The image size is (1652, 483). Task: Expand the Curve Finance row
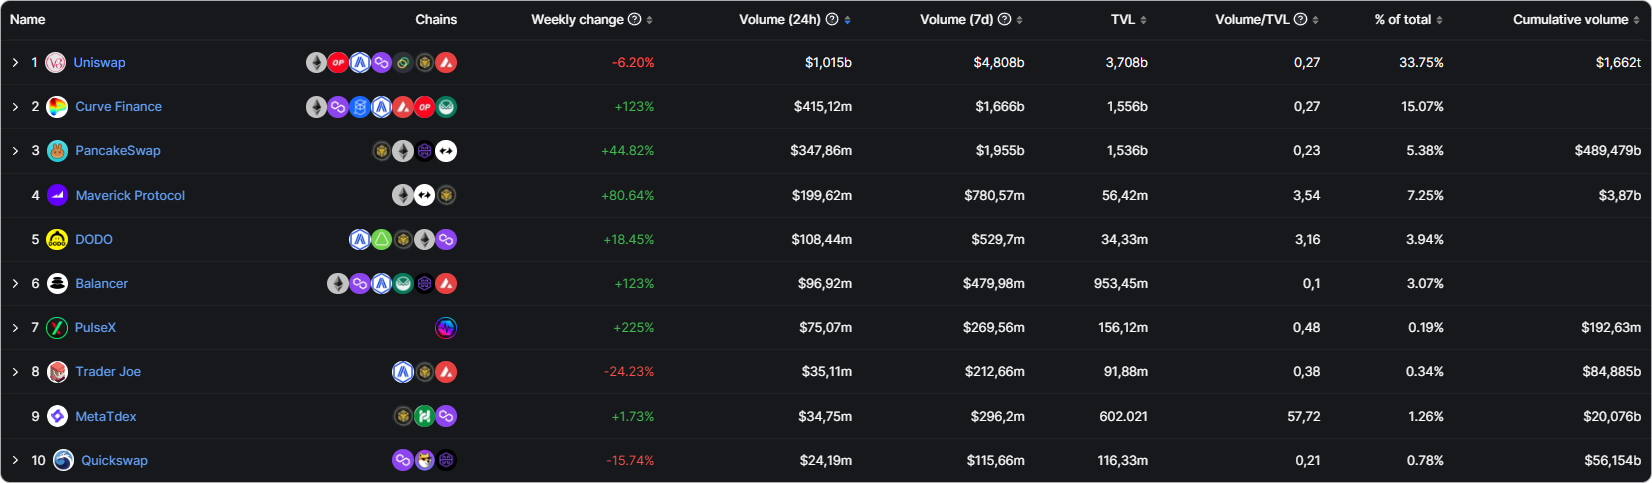(16, 107)
